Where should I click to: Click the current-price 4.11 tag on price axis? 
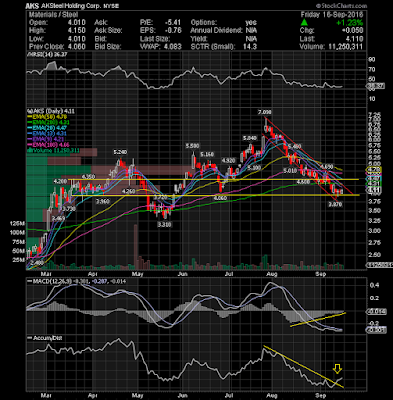373,190
